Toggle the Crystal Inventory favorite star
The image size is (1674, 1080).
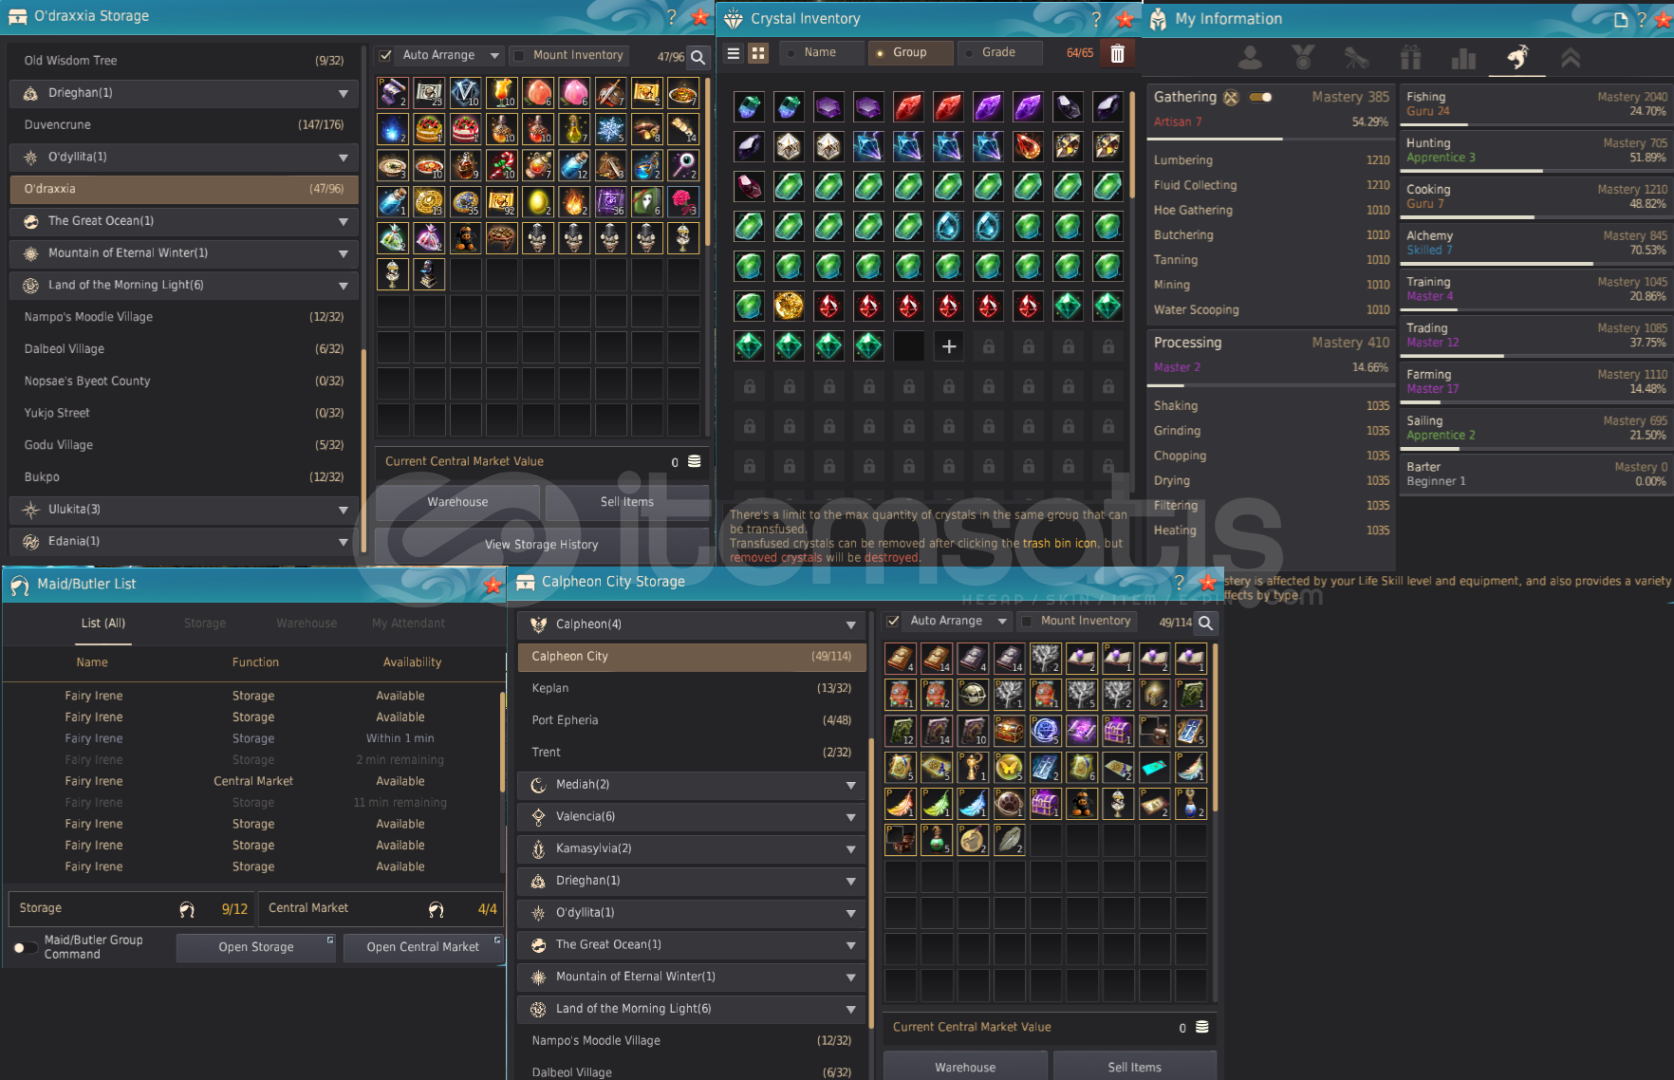pos(1125,19)
